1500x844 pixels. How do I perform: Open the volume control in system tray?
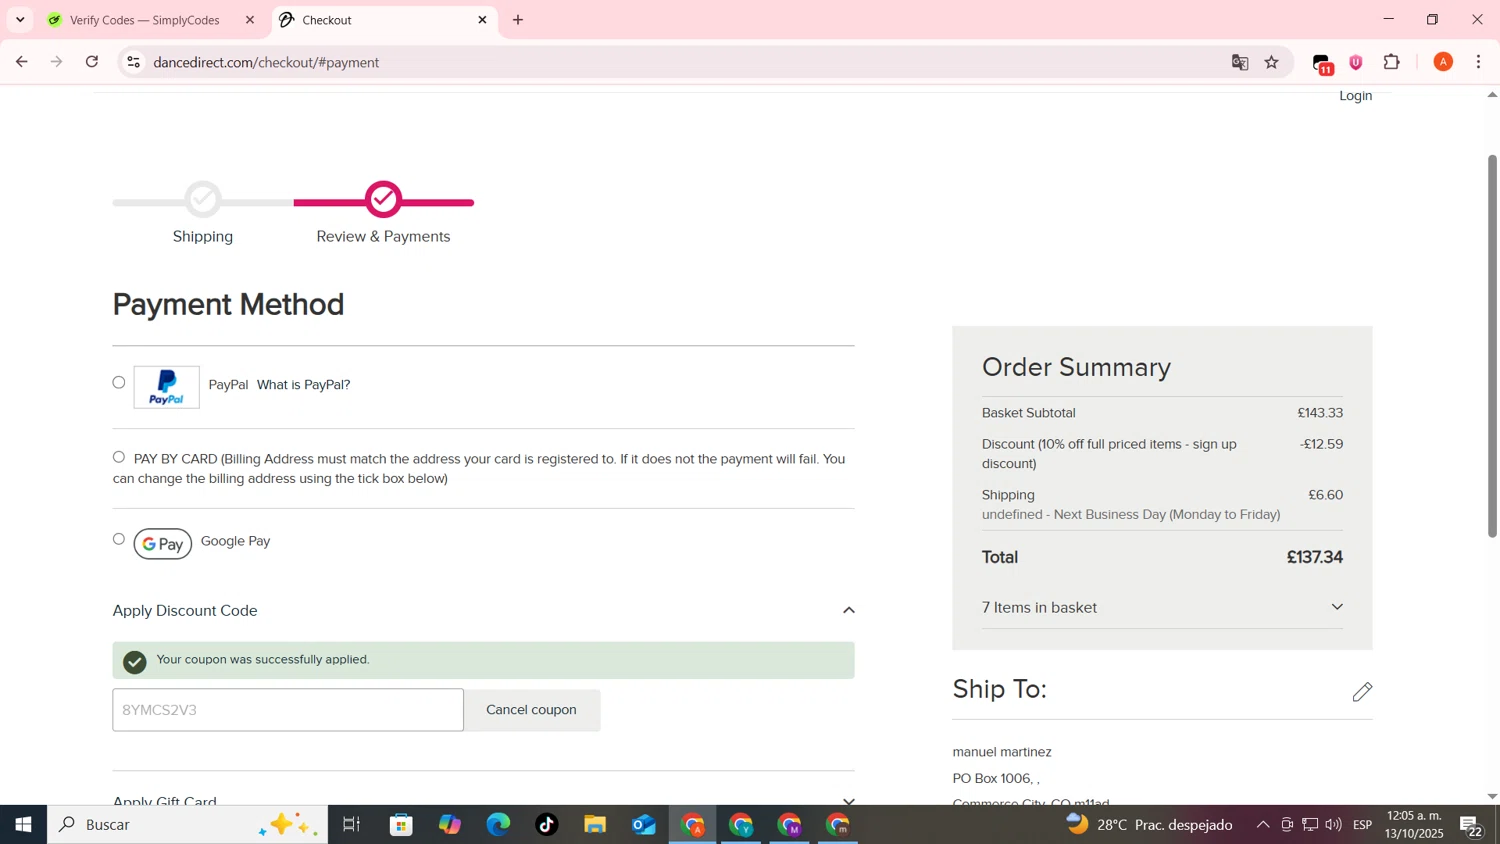[x=1333, y=825]
